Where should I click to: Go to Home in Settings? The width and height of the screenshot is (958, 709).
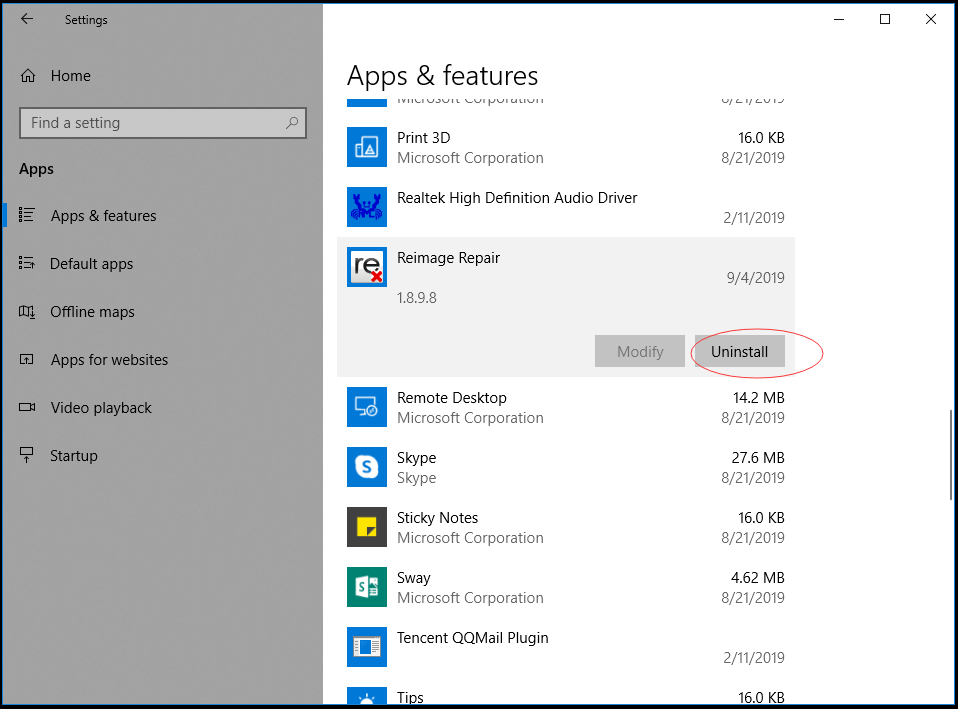(x=70, y=76)
